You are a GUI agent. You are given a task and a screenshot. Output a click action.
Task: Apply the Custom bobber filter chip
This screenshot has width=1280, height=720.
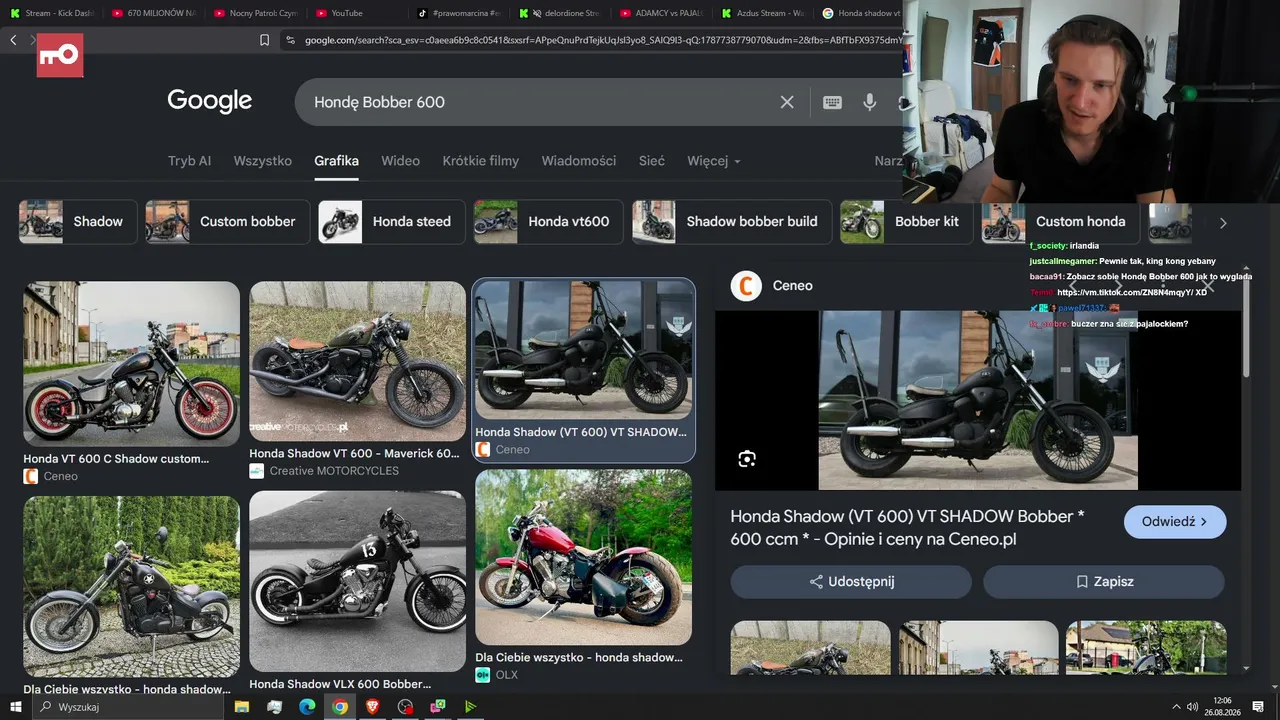tap(226, 222)
